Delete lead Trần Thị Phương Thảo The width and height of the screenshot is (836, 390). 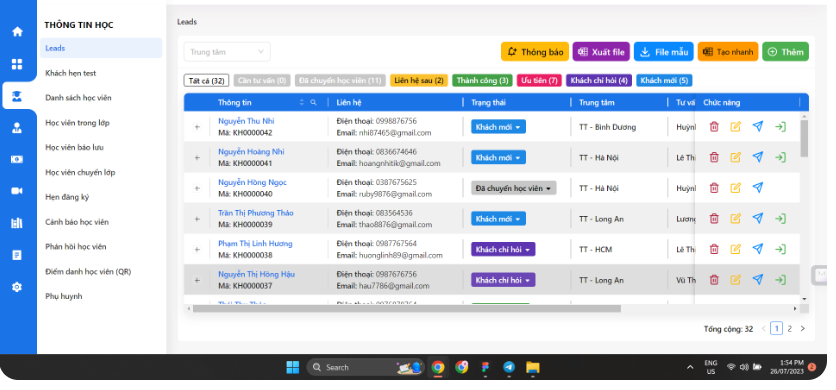(714, 219)
